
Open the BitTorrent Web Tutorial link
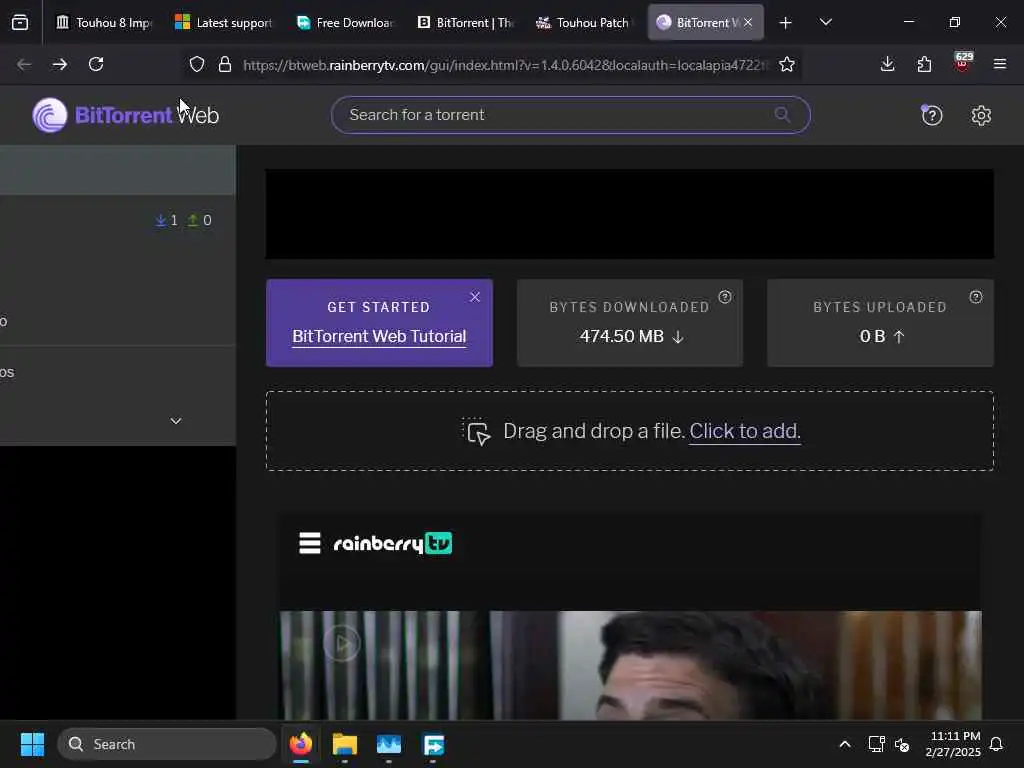379,336
